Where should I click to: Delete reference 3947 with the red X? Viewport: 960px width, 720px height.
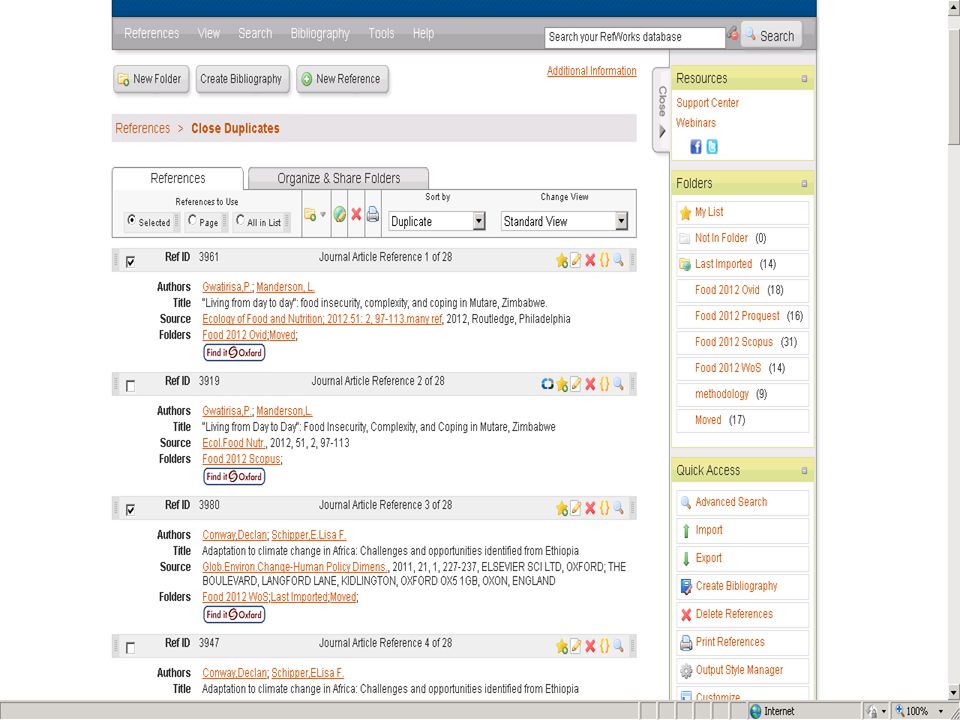pos(590,647)
